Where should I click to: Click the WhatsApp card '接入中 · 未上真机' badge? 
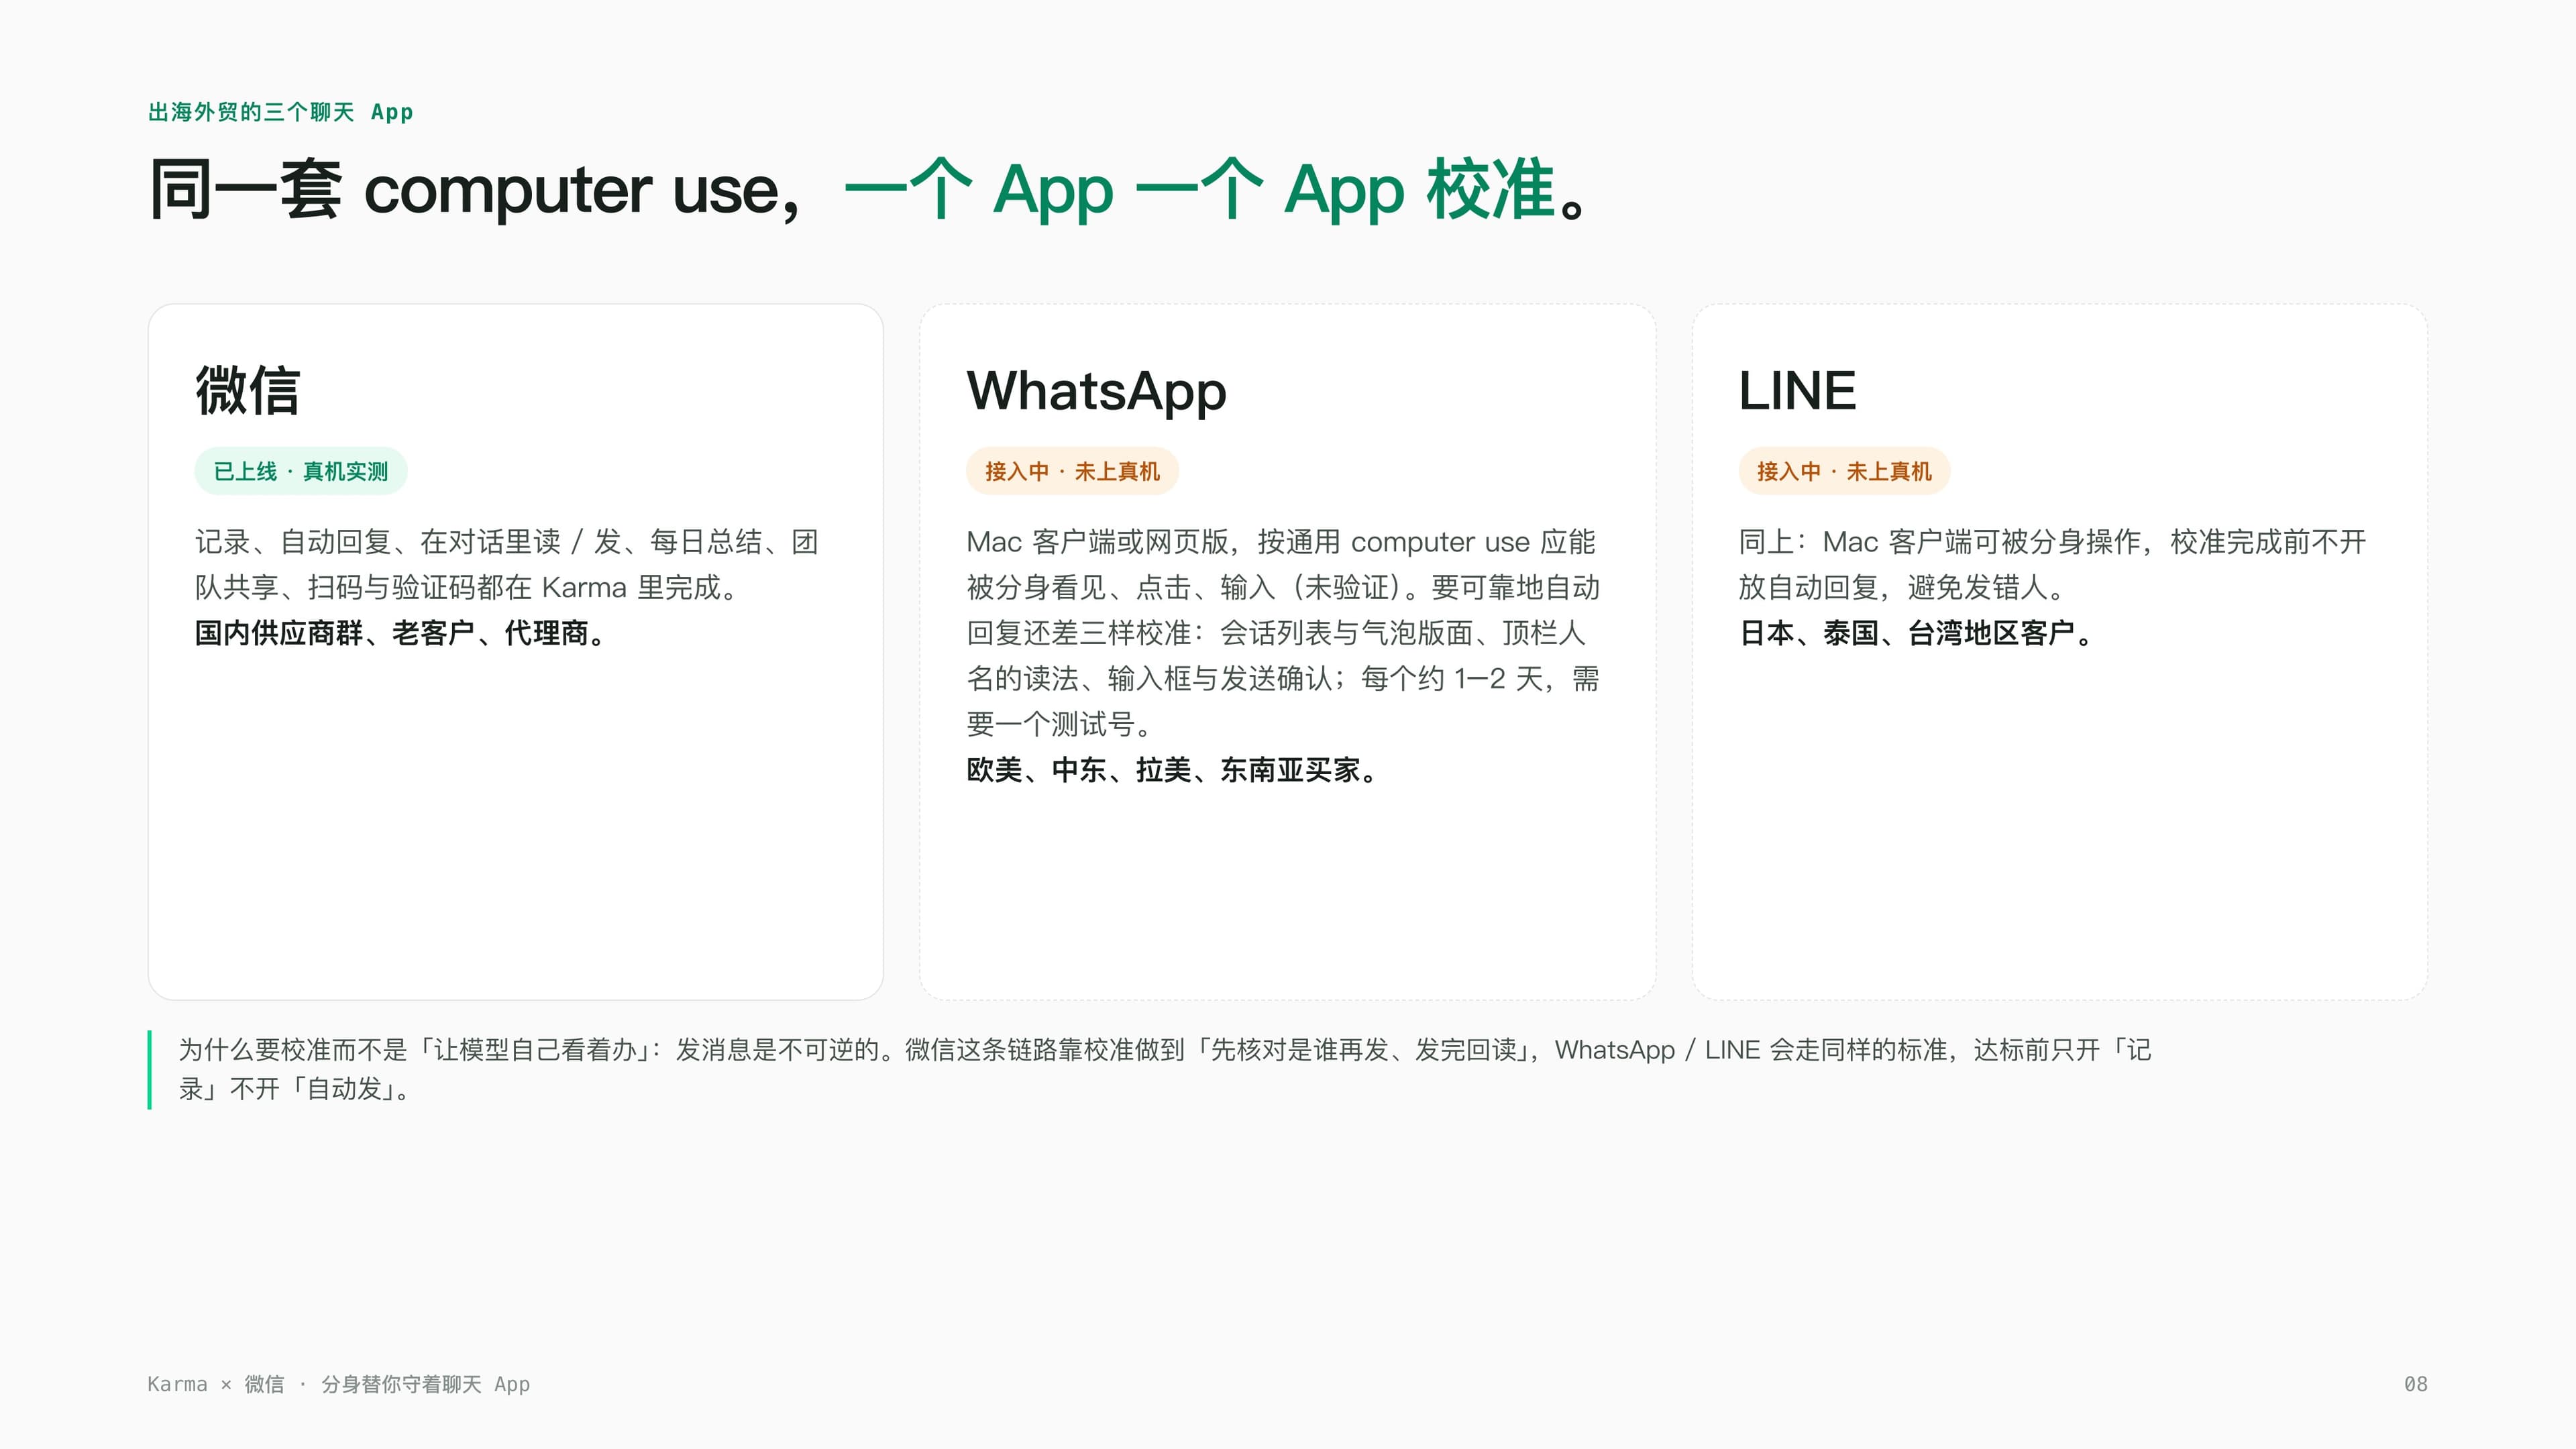click(1072, 471)
